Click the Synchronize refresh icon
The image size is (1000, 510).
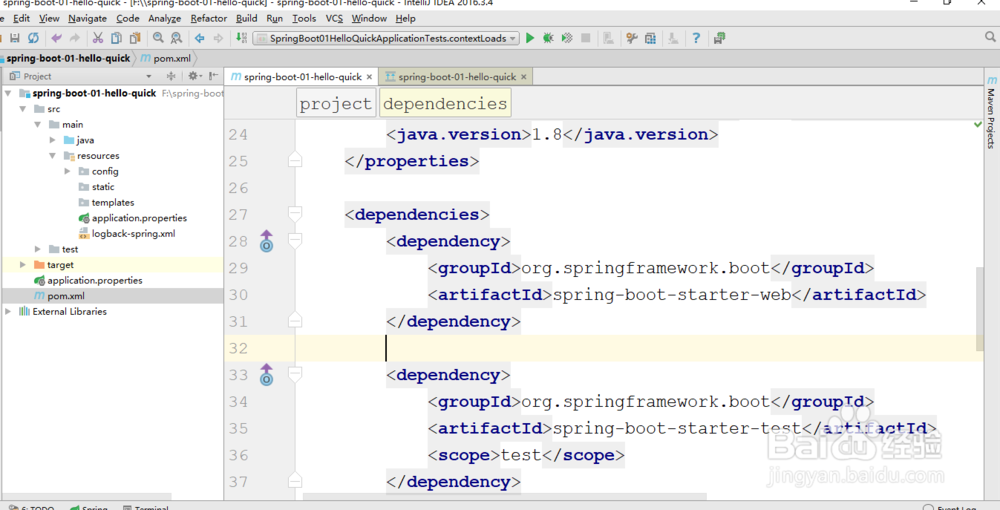pos(33,38)
